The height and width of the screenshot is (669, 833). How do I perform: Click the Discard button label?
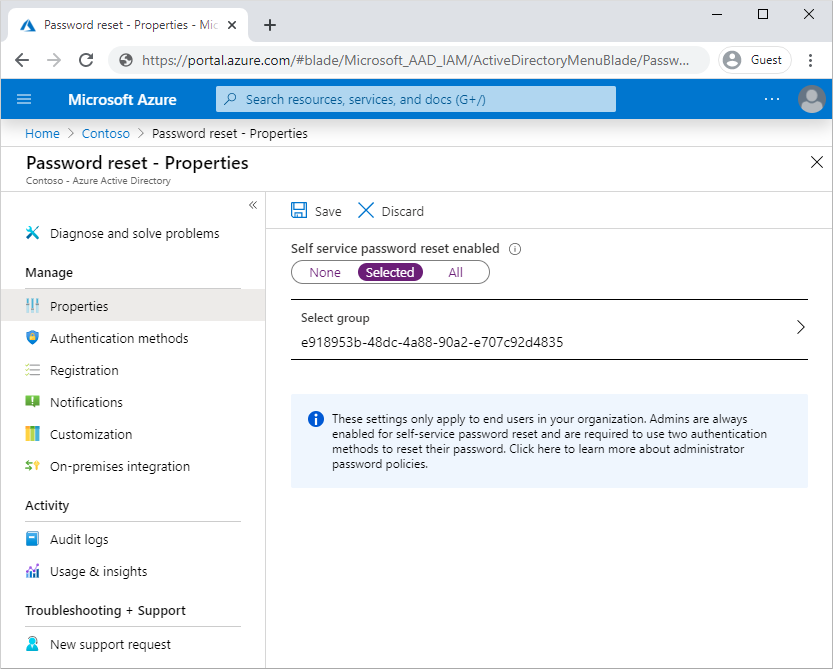pyautogui.click(x=403, y=211)
